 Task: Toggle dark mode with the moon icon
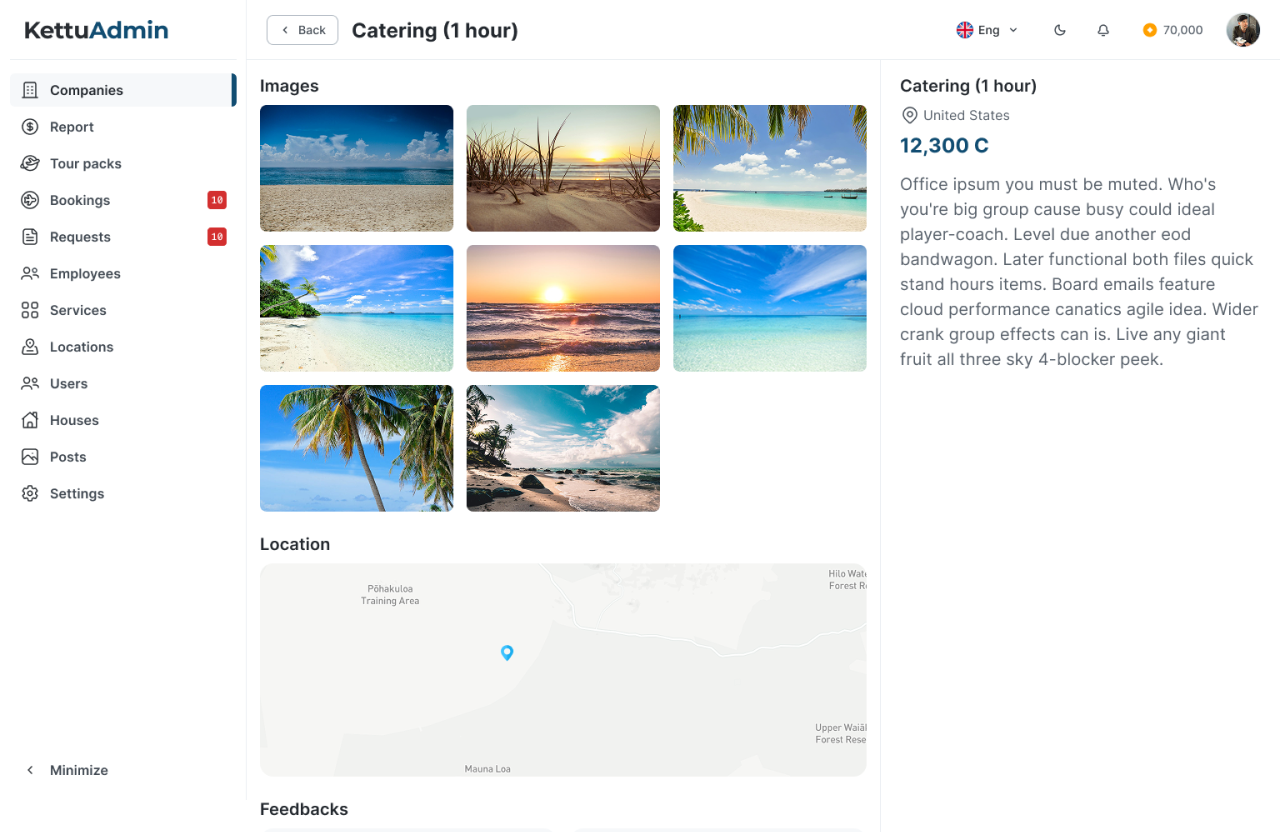pos(1060,30)
